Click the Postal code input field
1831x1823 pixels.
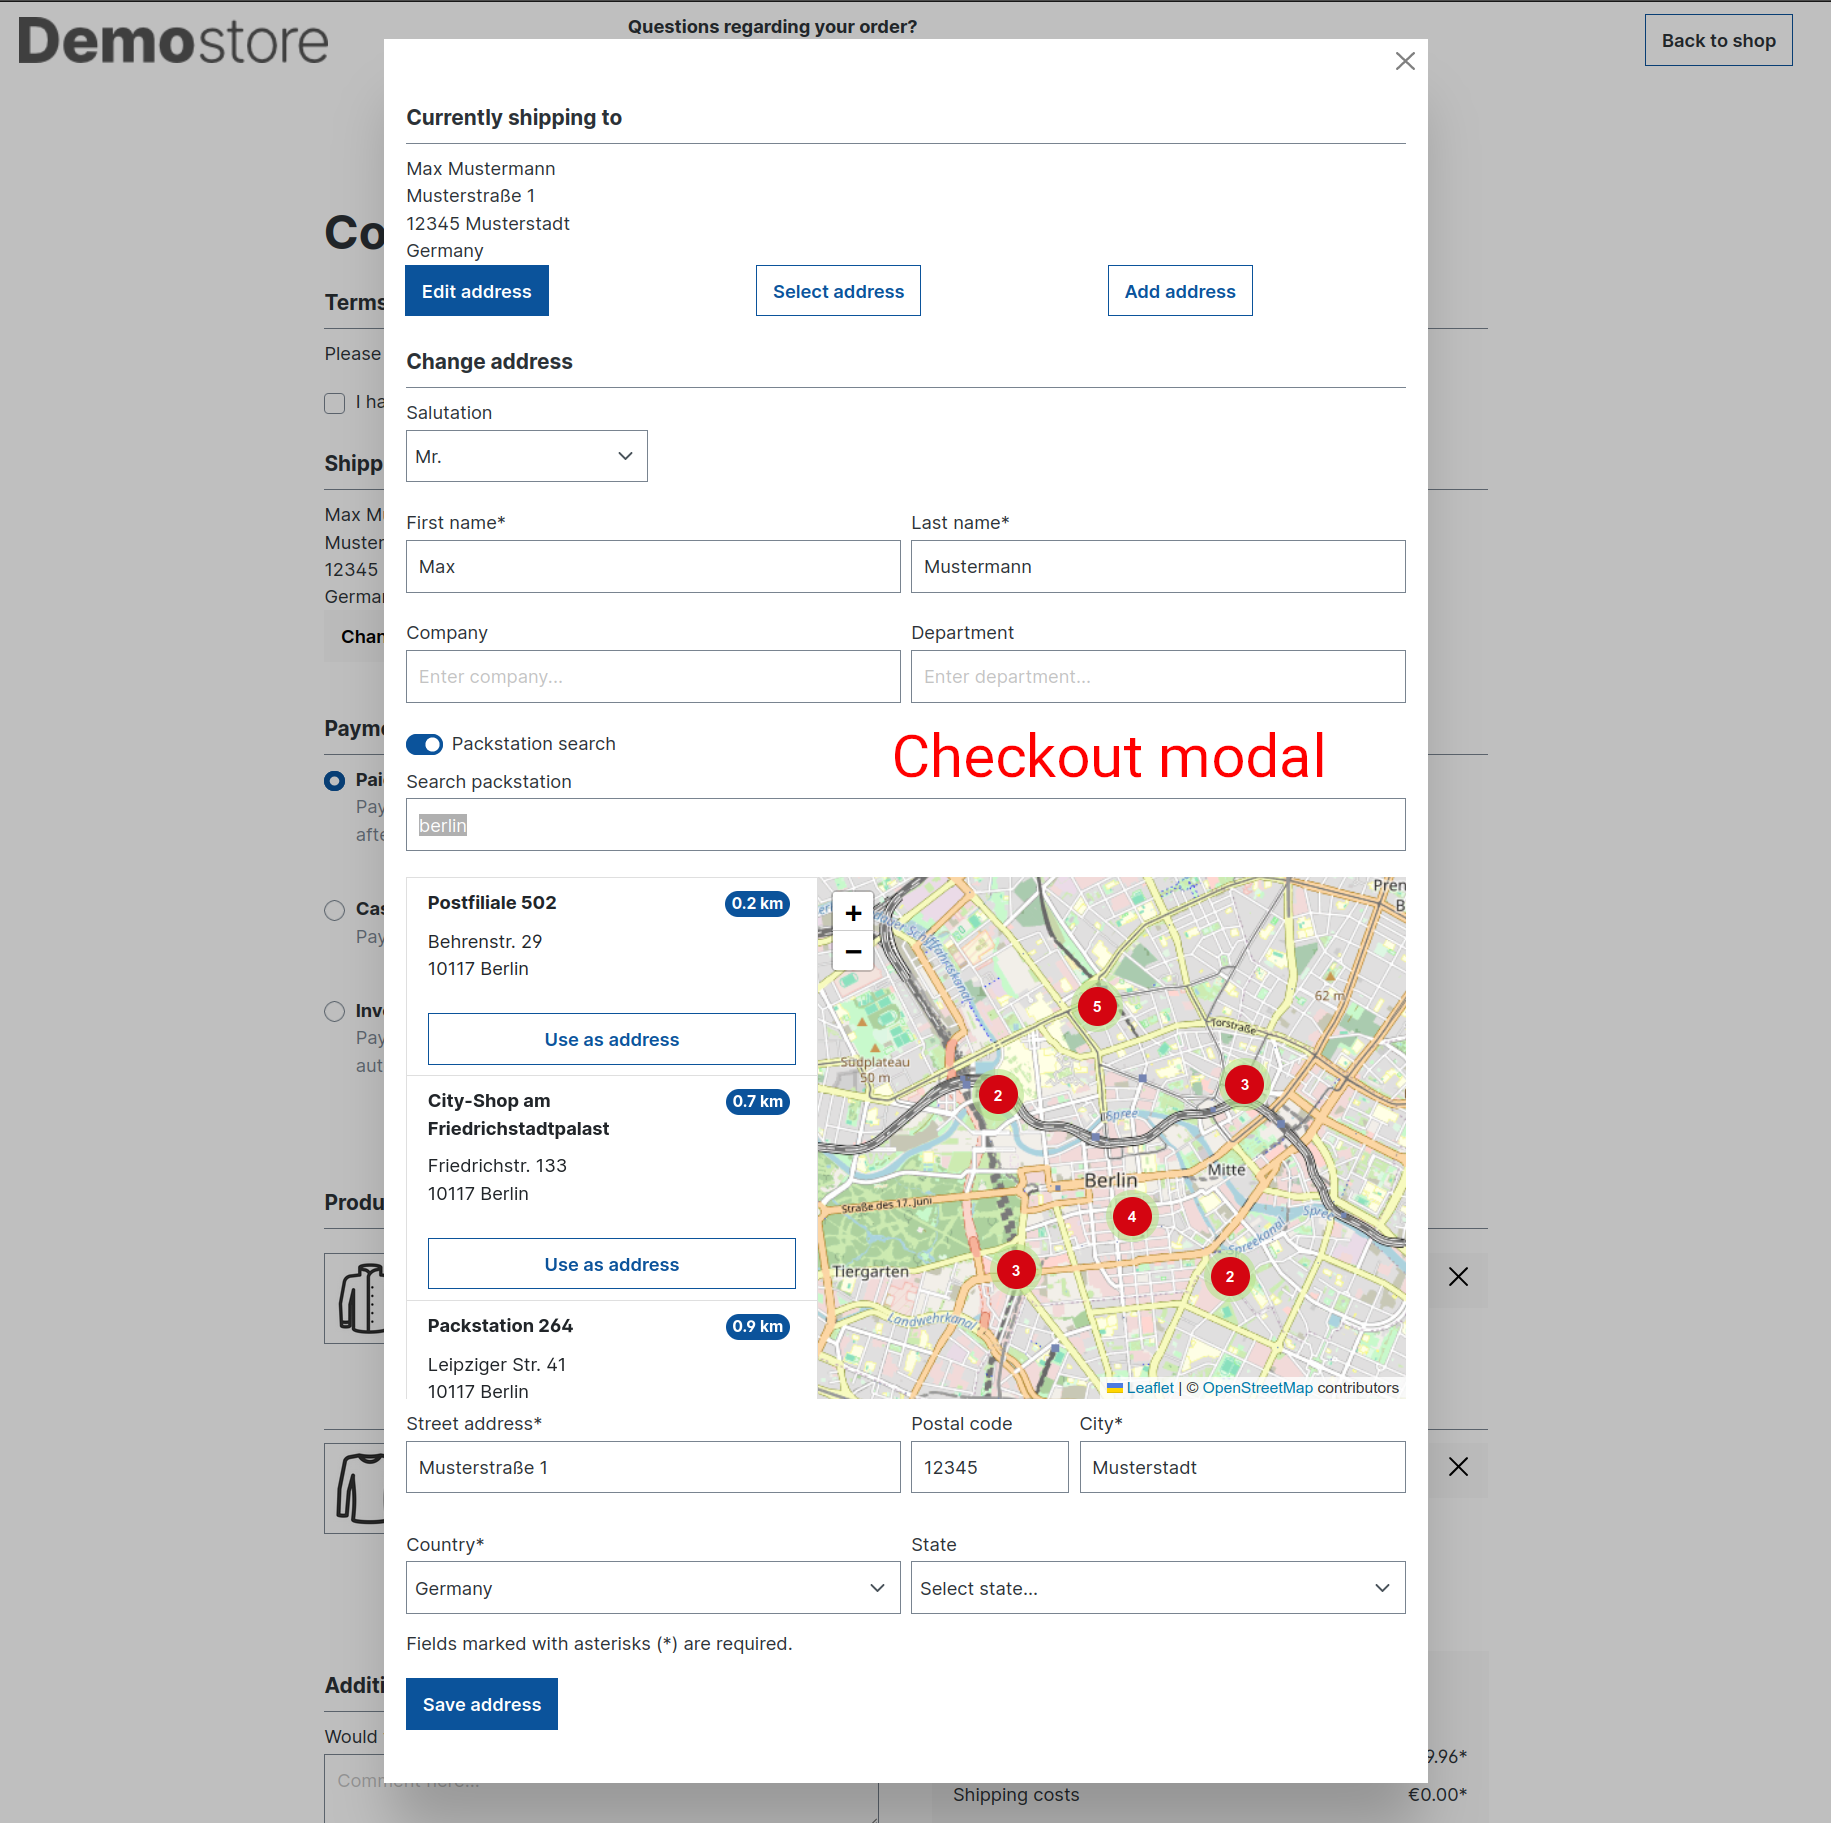990,1467
